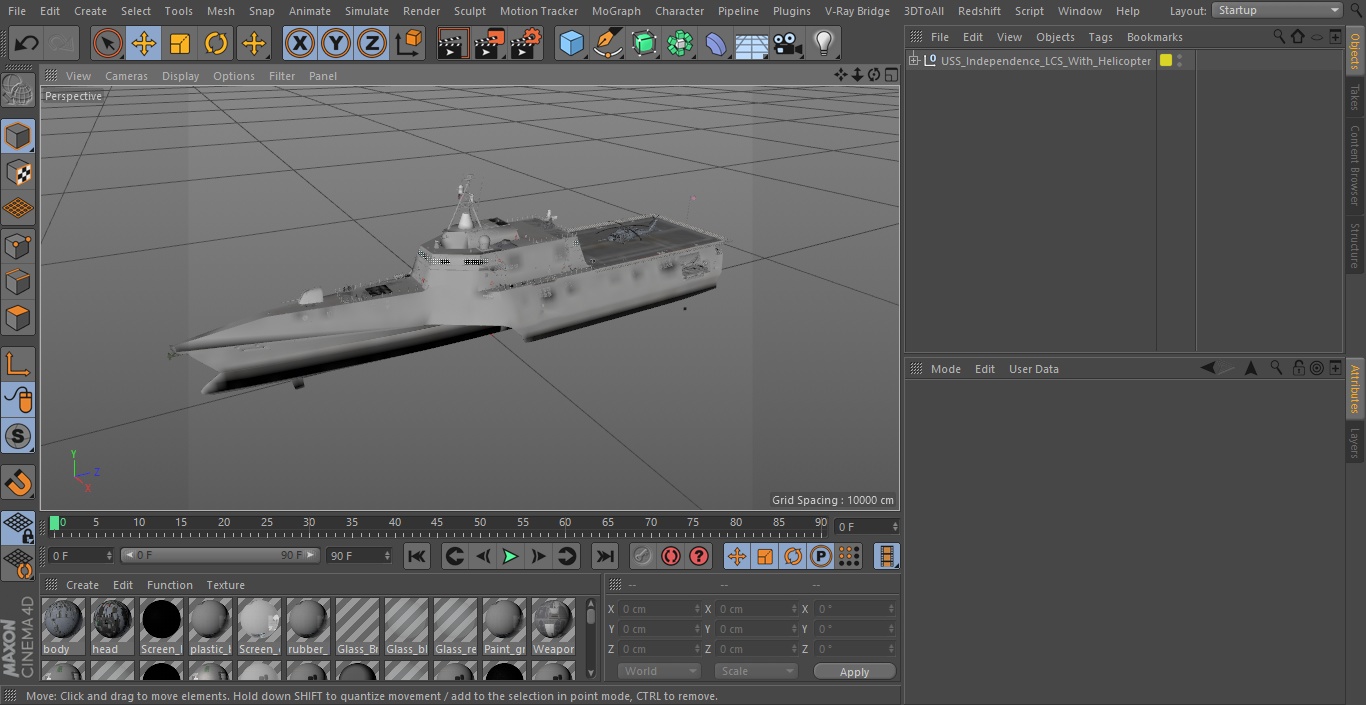Add a Floor environment object

click(752, 43)
